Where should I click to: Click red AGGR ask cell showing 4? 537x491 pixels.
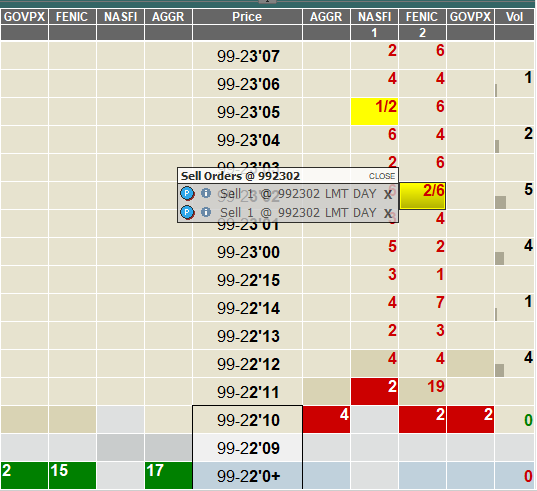point(326,419)
